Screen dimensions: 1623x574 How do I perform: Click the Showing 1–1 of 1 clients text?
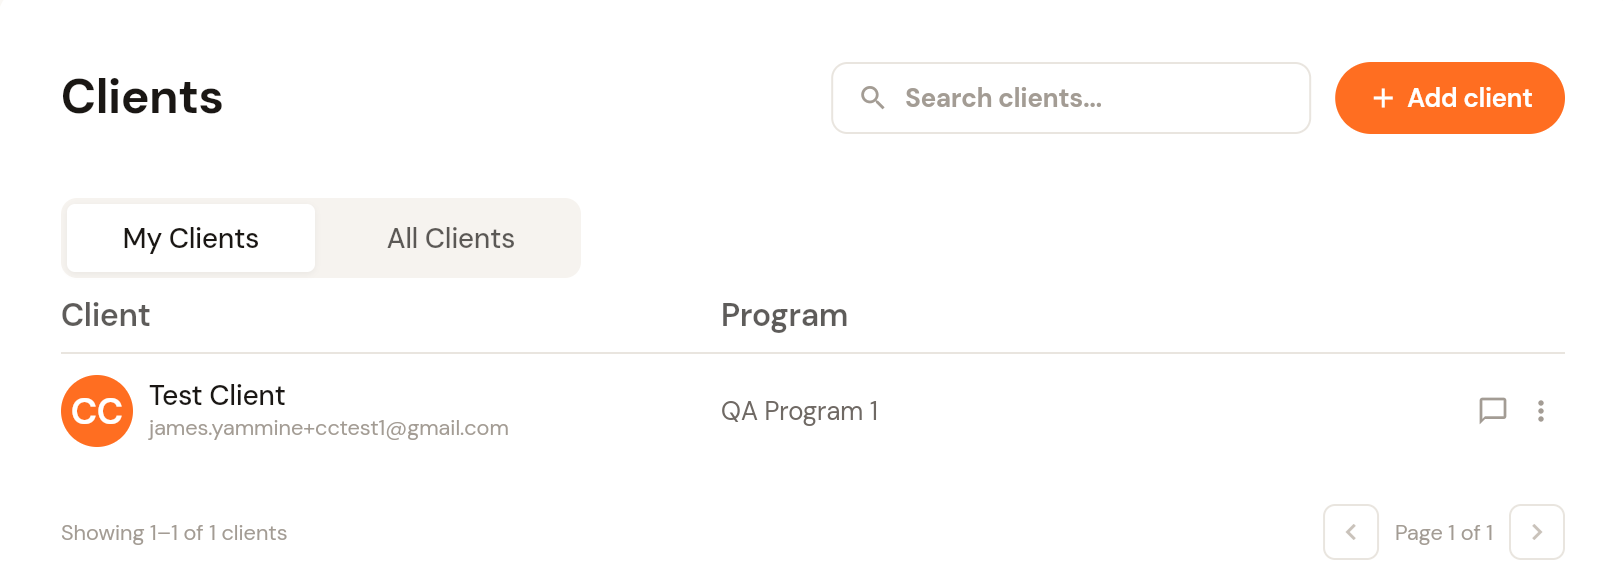click(x=174, y=533)
